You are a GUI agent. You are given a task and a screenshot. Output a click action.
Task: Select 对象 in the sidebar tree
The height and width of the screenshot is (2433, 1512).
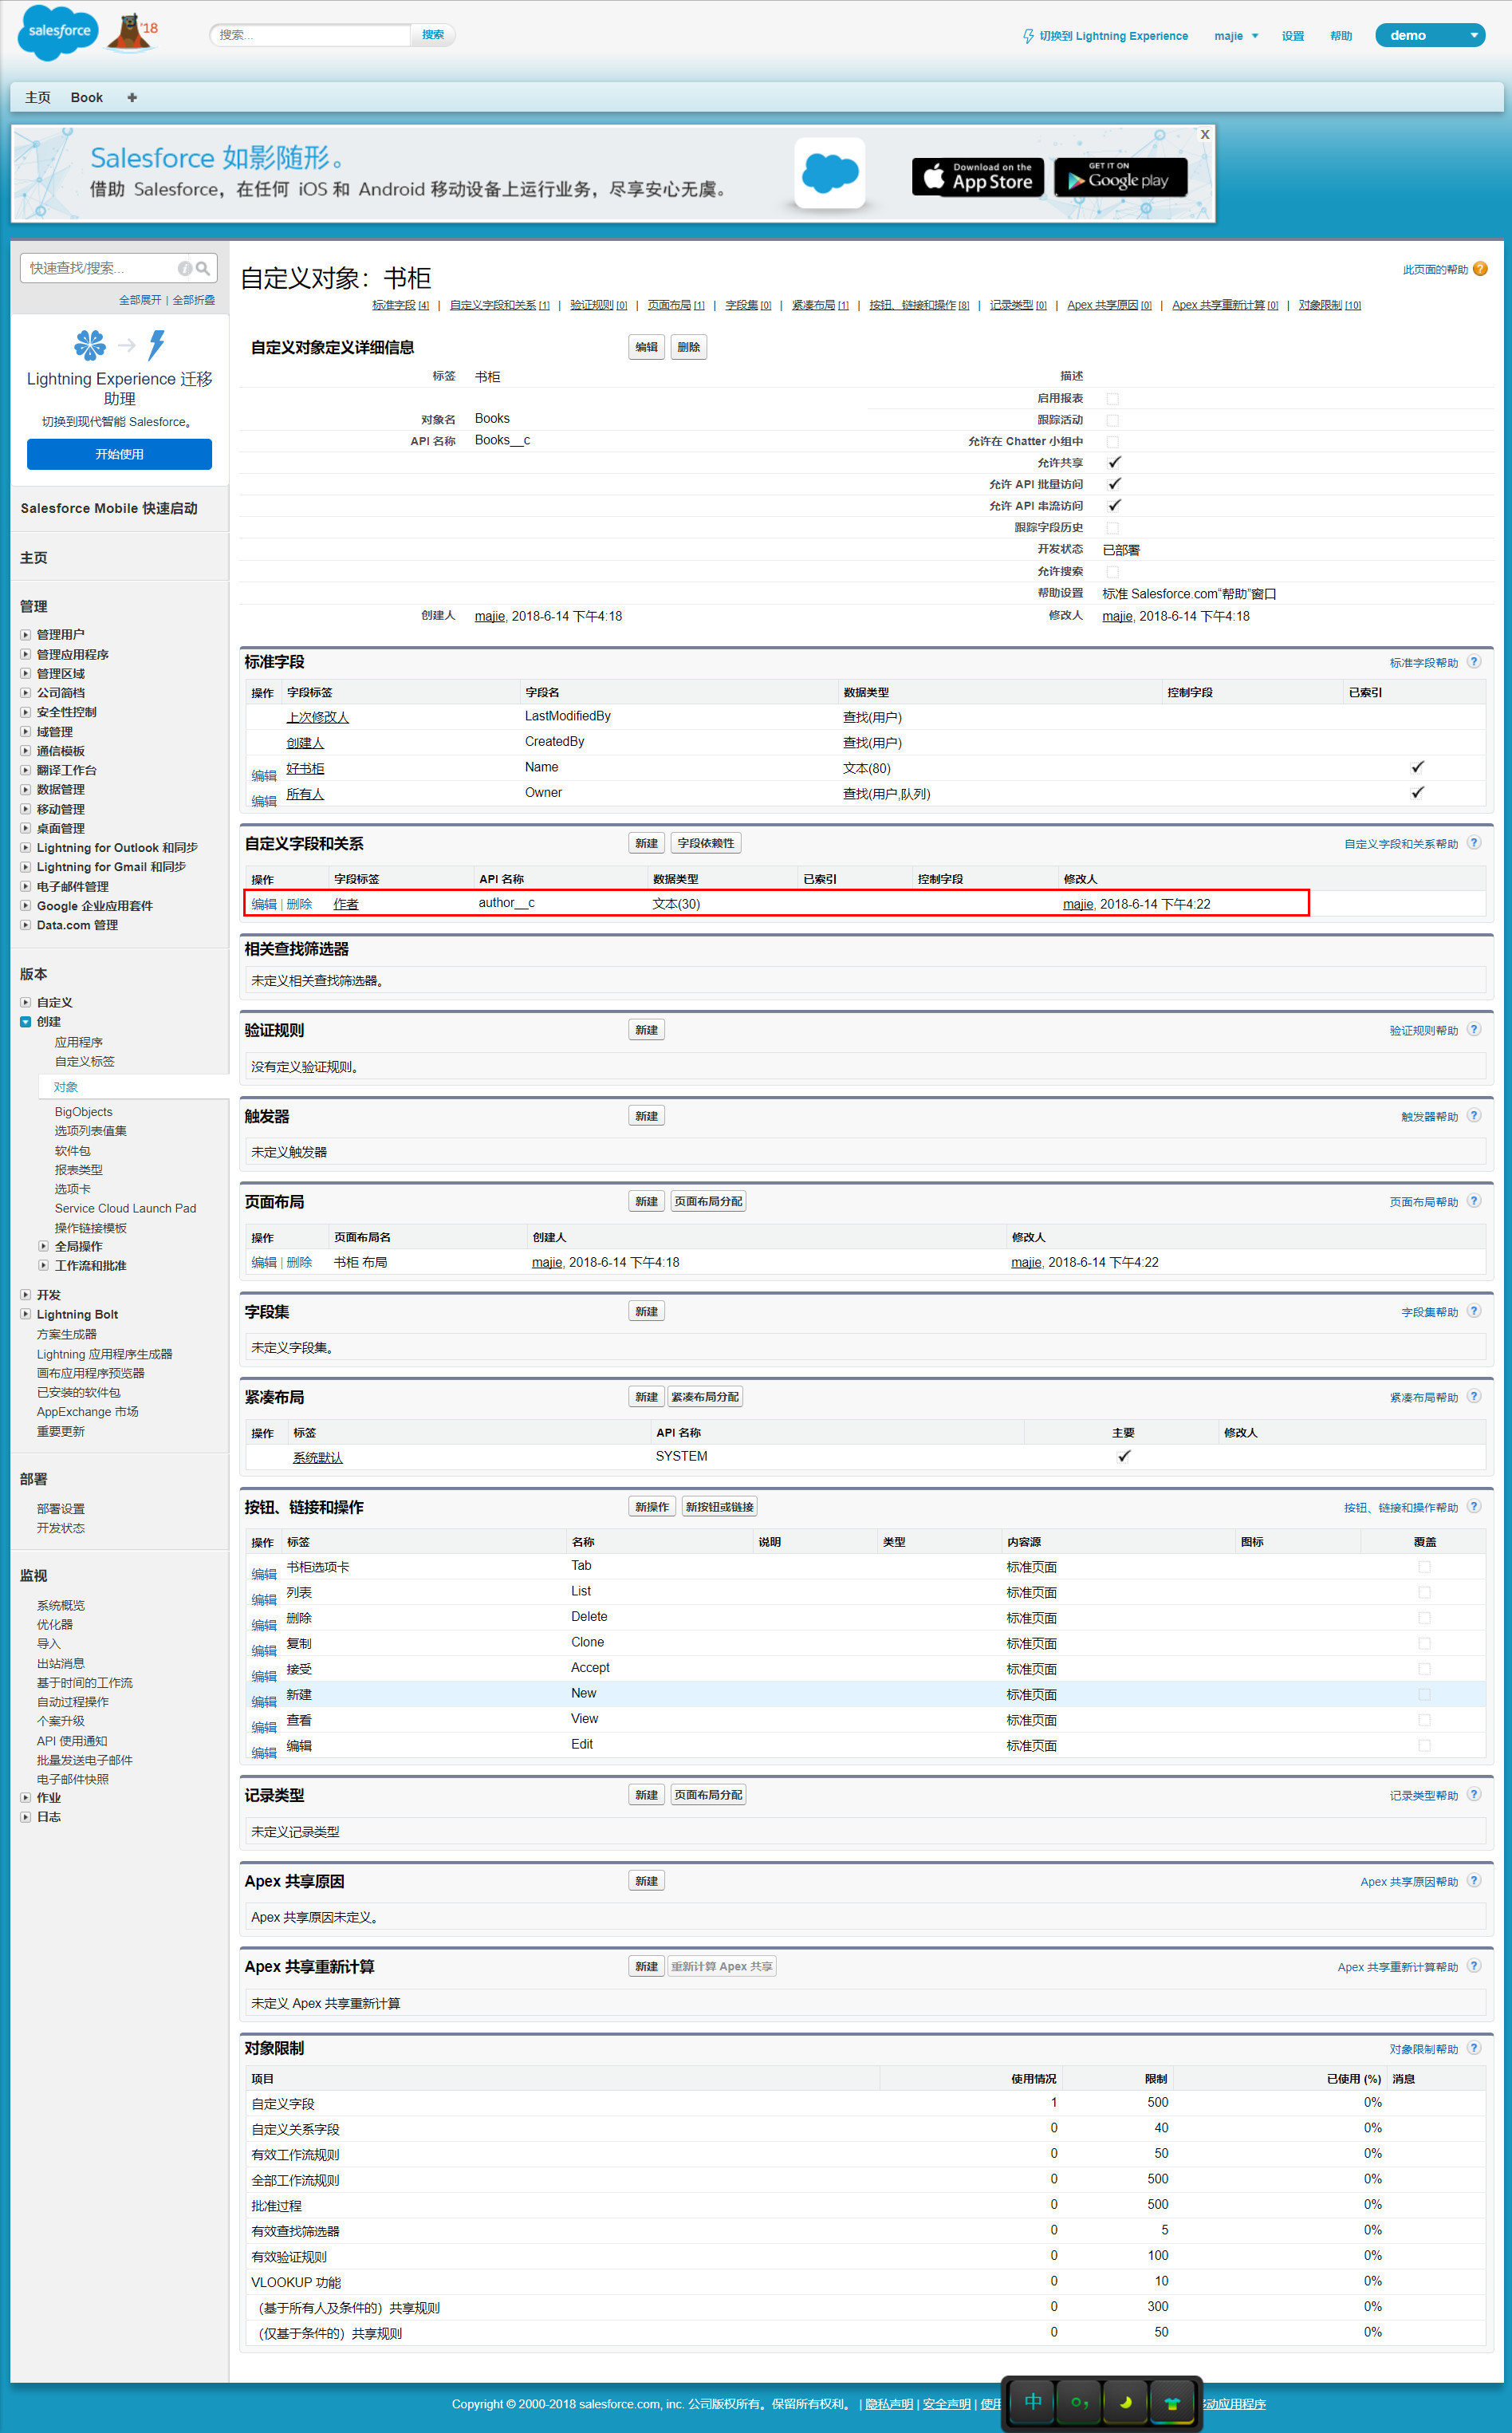pos(66,1086)
